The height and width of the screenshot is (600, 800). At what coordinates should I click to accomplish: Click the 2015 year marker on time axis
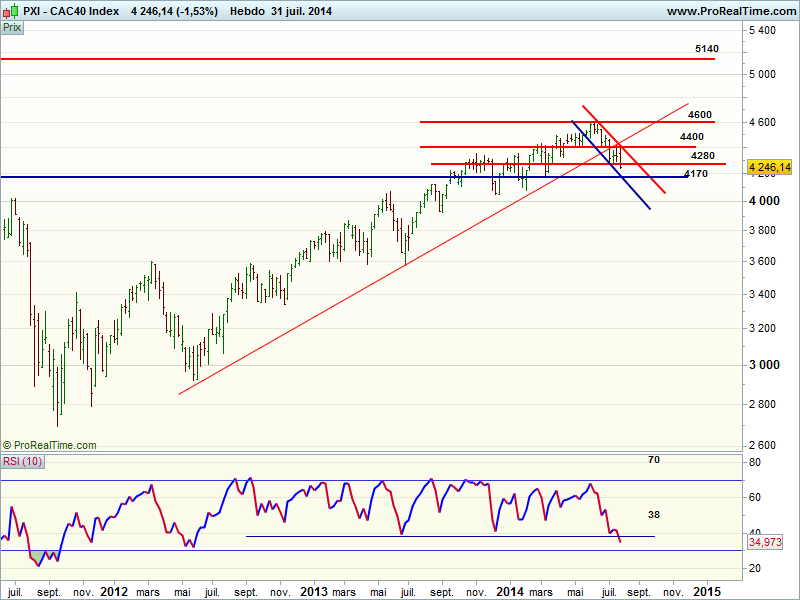point(707,590)
